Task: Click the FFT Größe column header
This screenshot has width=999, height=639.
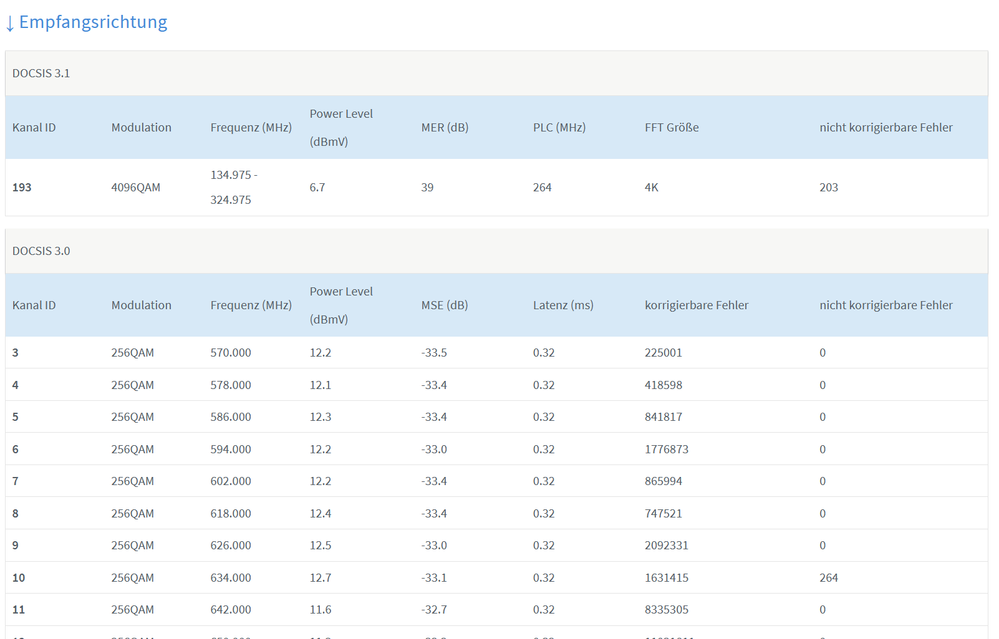Action: click(x=672, y=128)
